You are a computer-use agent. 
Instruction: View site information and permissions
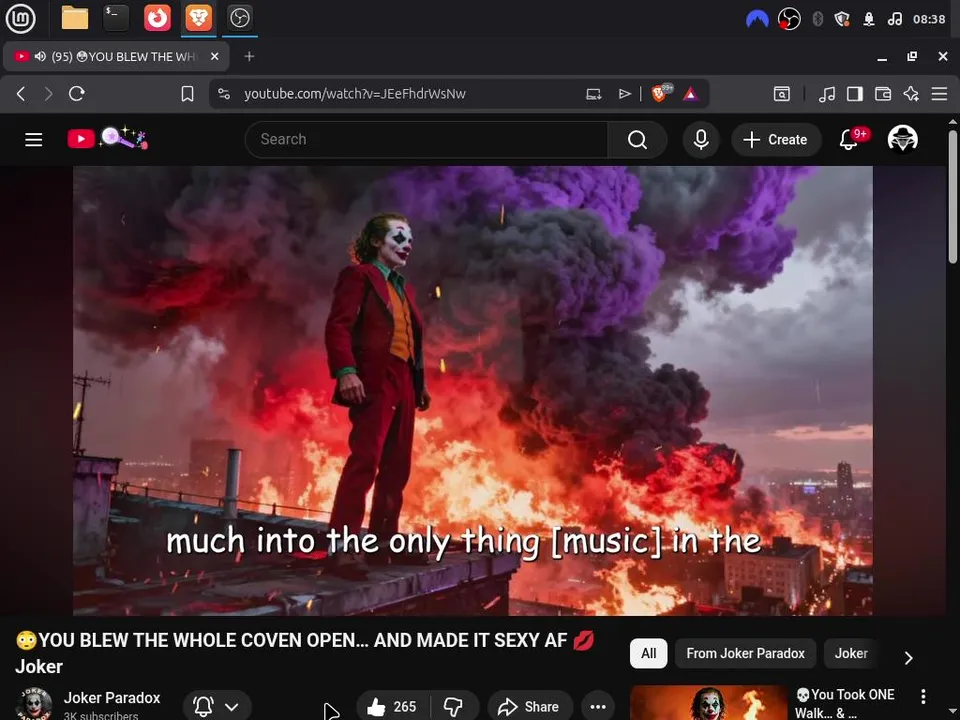pos(224,94)
